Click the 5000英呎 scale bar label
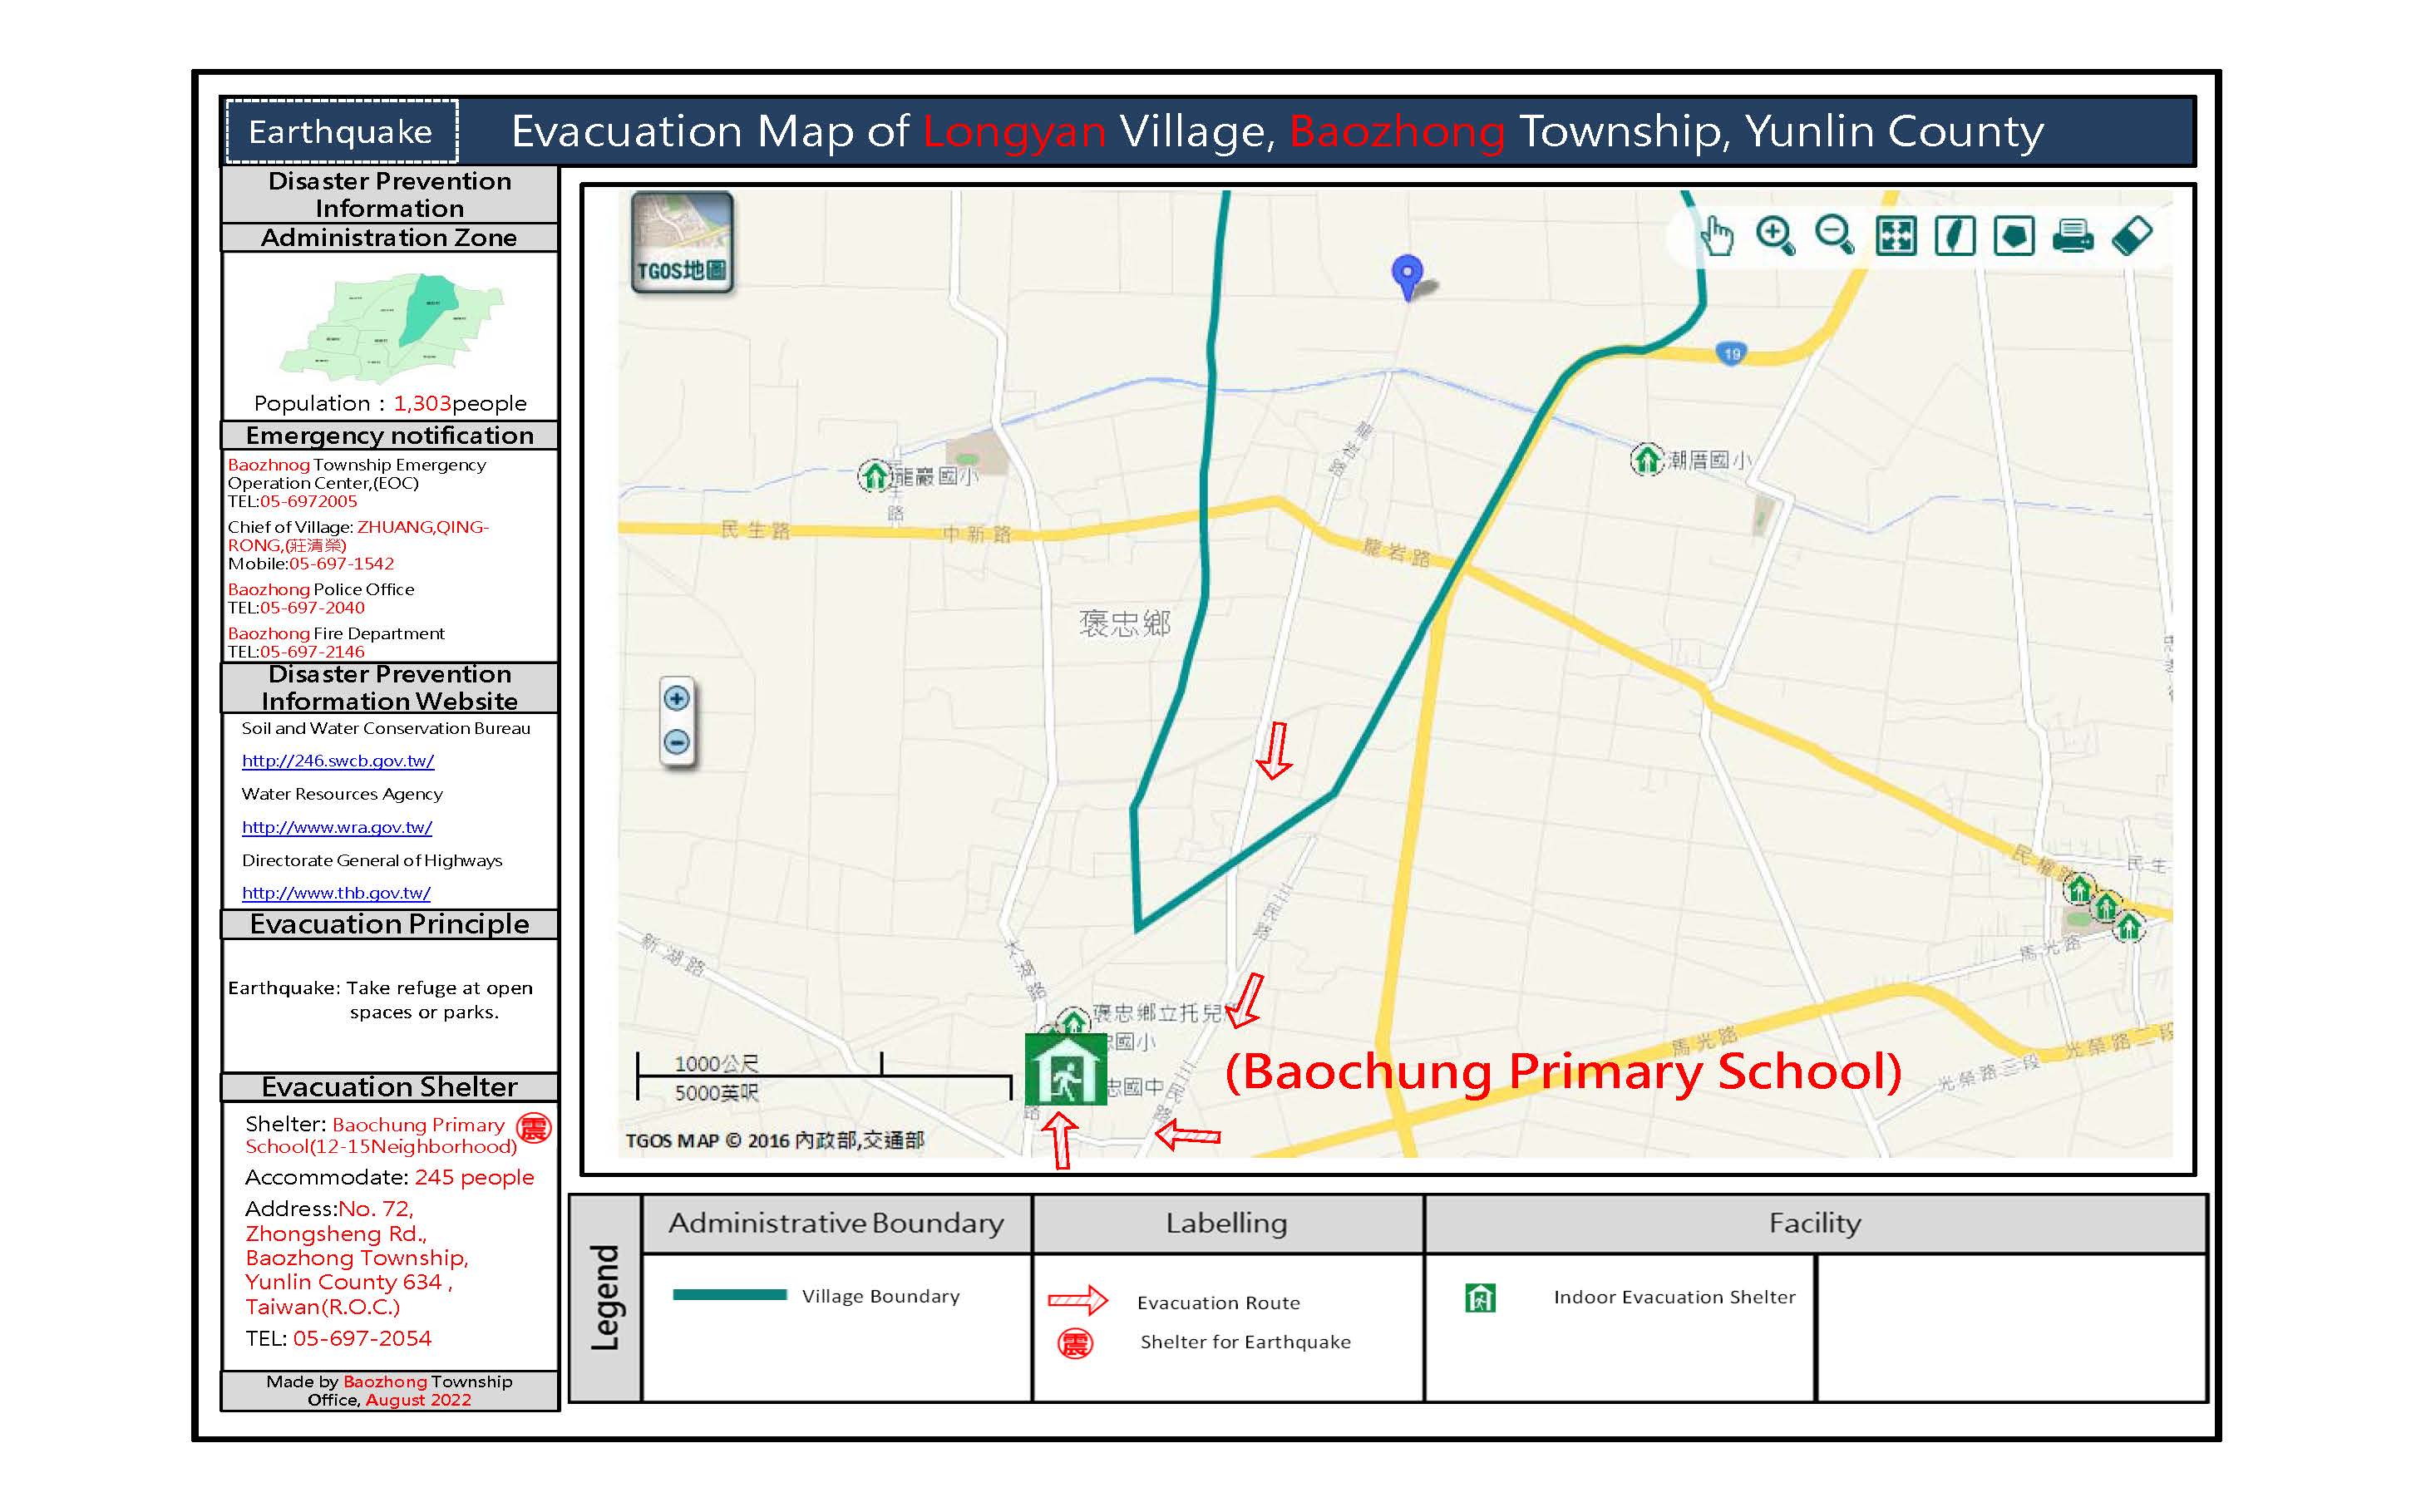 pos(716,1093)
